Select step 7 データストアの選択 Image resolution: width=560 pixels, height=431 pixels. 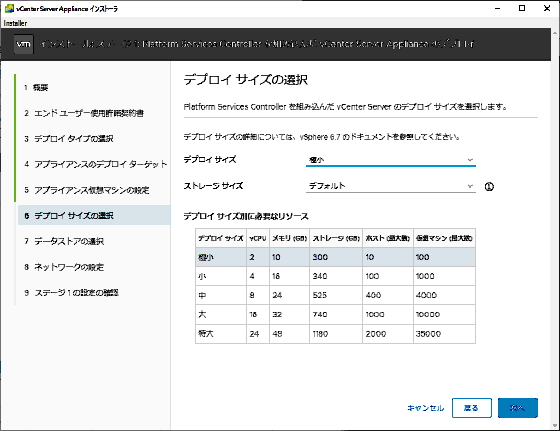[x=64, y=241]
